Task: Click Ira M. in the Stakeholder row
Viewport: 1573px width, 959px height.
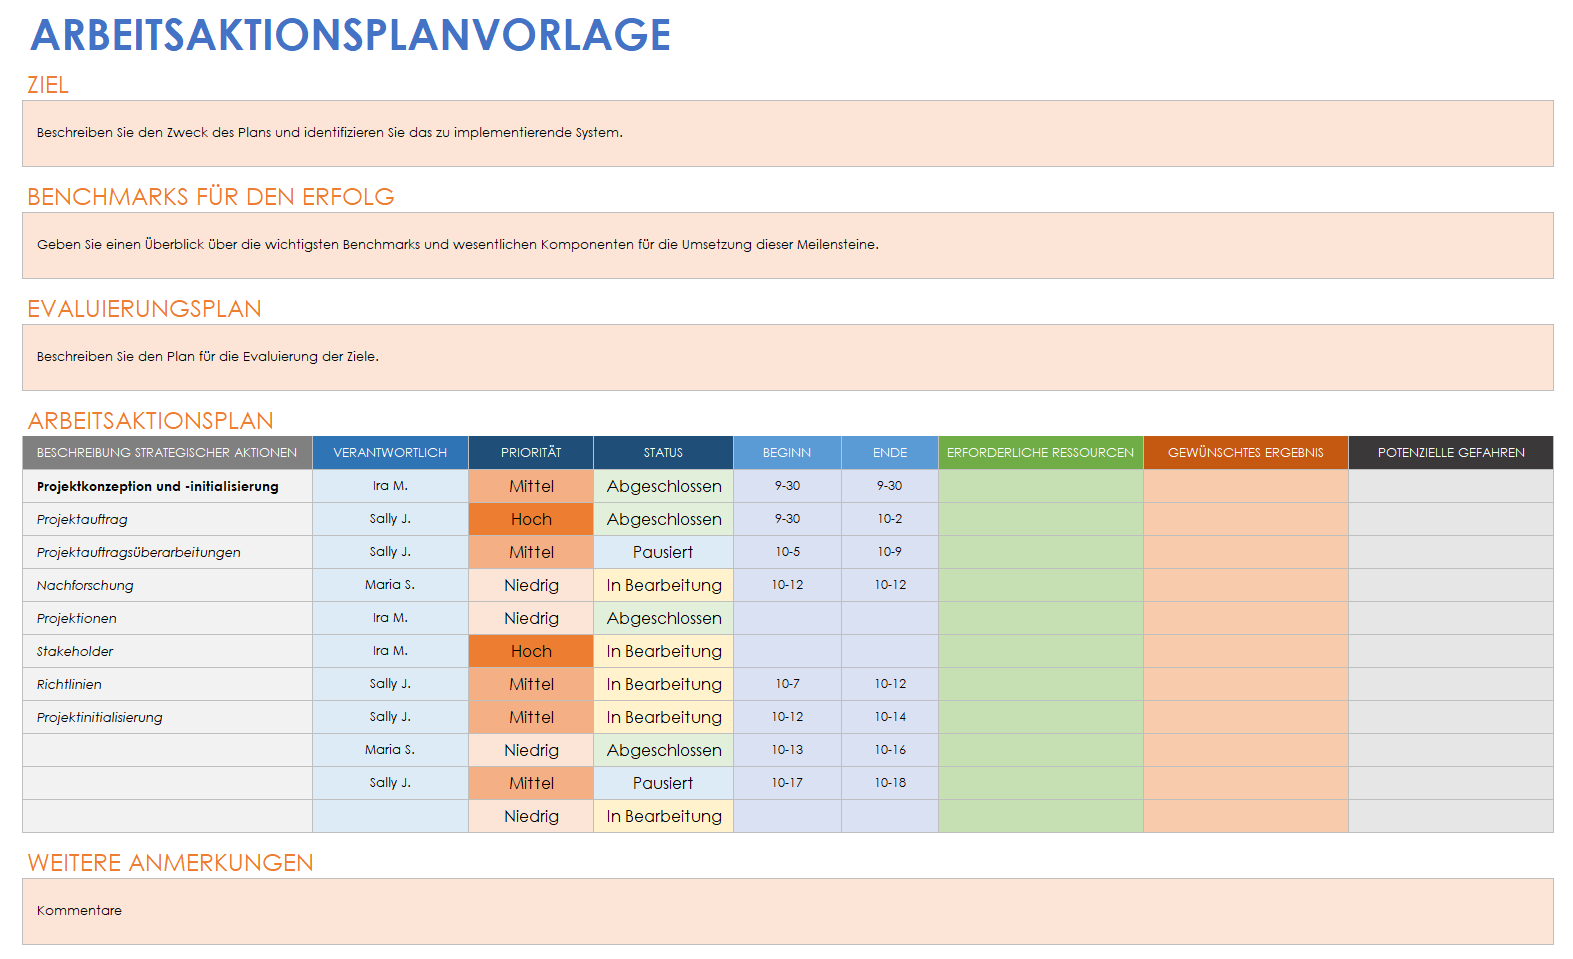Action: coord(390,651)
